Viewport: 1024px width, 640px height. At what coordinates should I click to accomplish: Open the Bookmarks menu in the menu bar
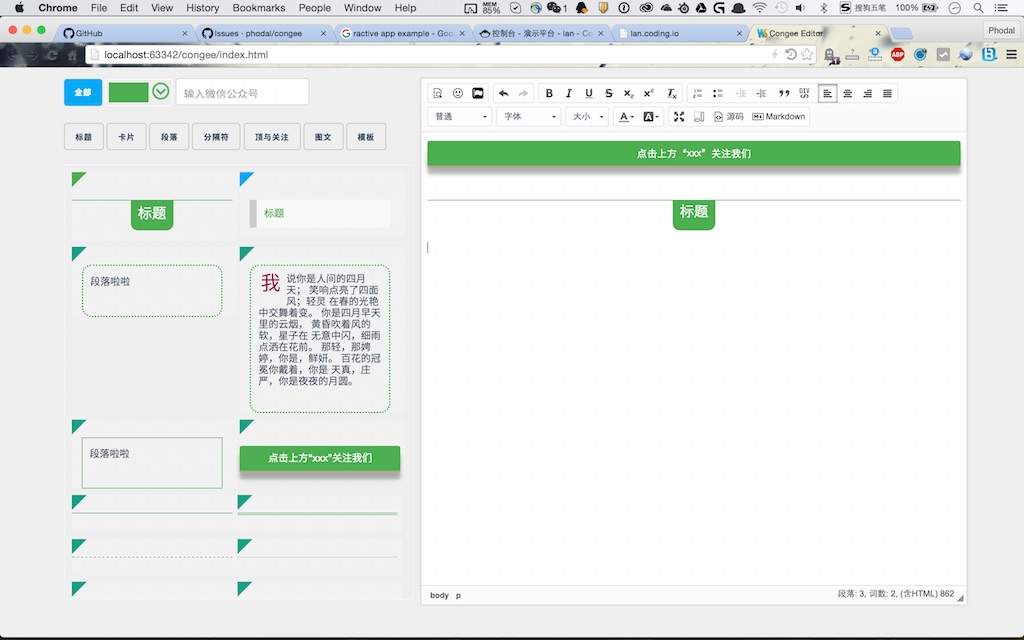point(258,8)
